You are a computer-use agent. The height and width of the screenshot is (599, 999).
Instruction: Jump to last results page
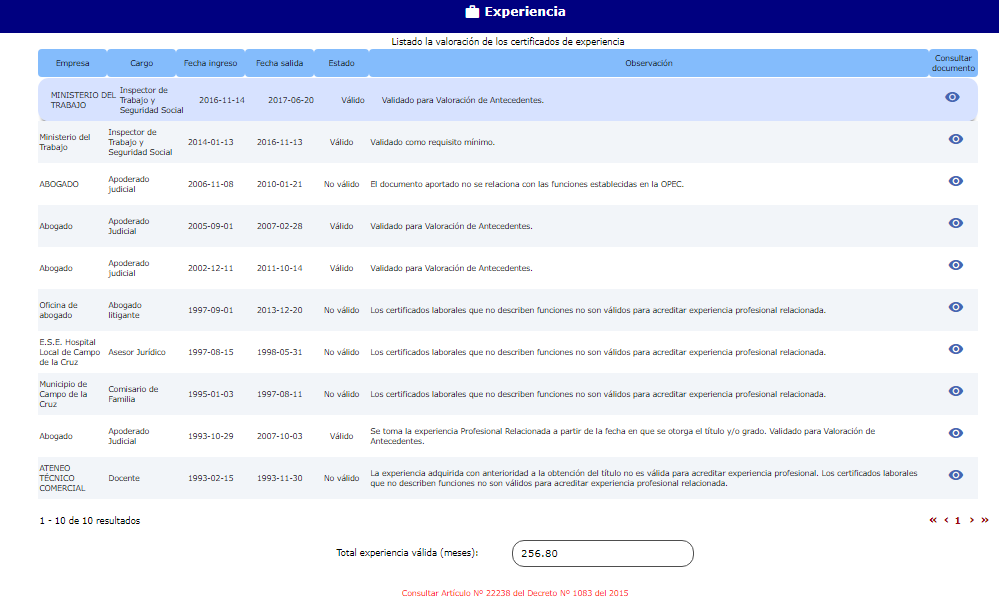(x=985, y=520)
